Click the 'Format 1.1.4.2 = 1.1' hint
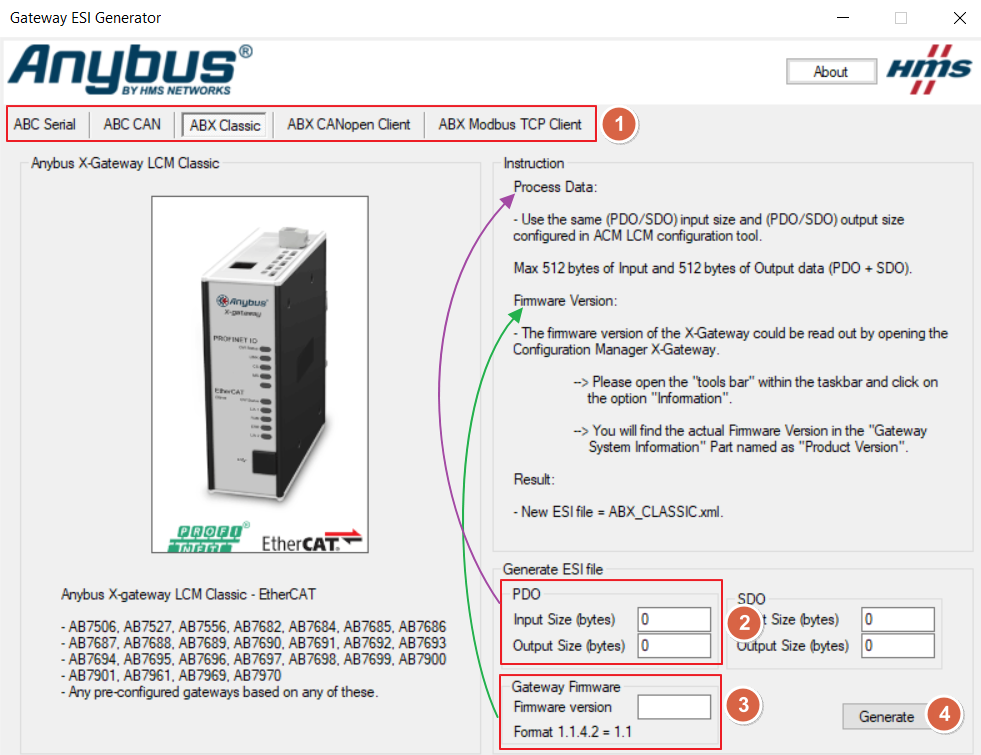This screenshot has width=981, height=755. tap(572, 732)
